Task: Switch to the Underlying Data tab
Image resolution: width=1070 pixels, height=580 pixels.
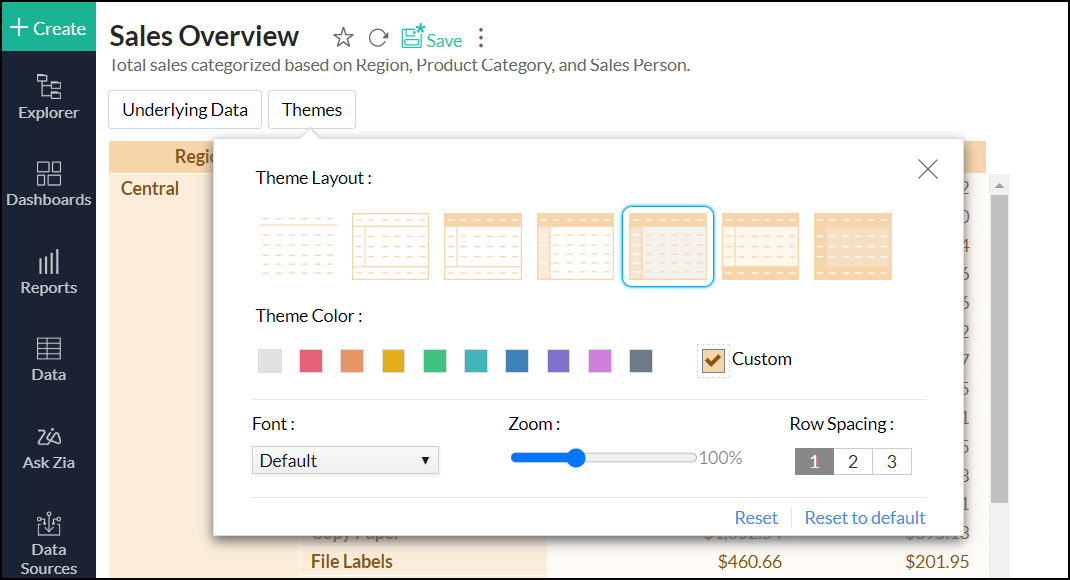Action: coord(185,110)
